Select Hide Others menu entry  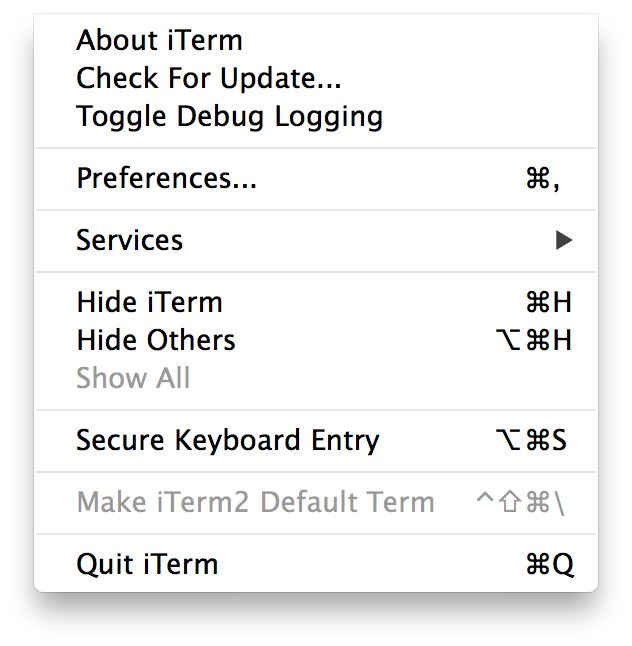tap(155, 341)
